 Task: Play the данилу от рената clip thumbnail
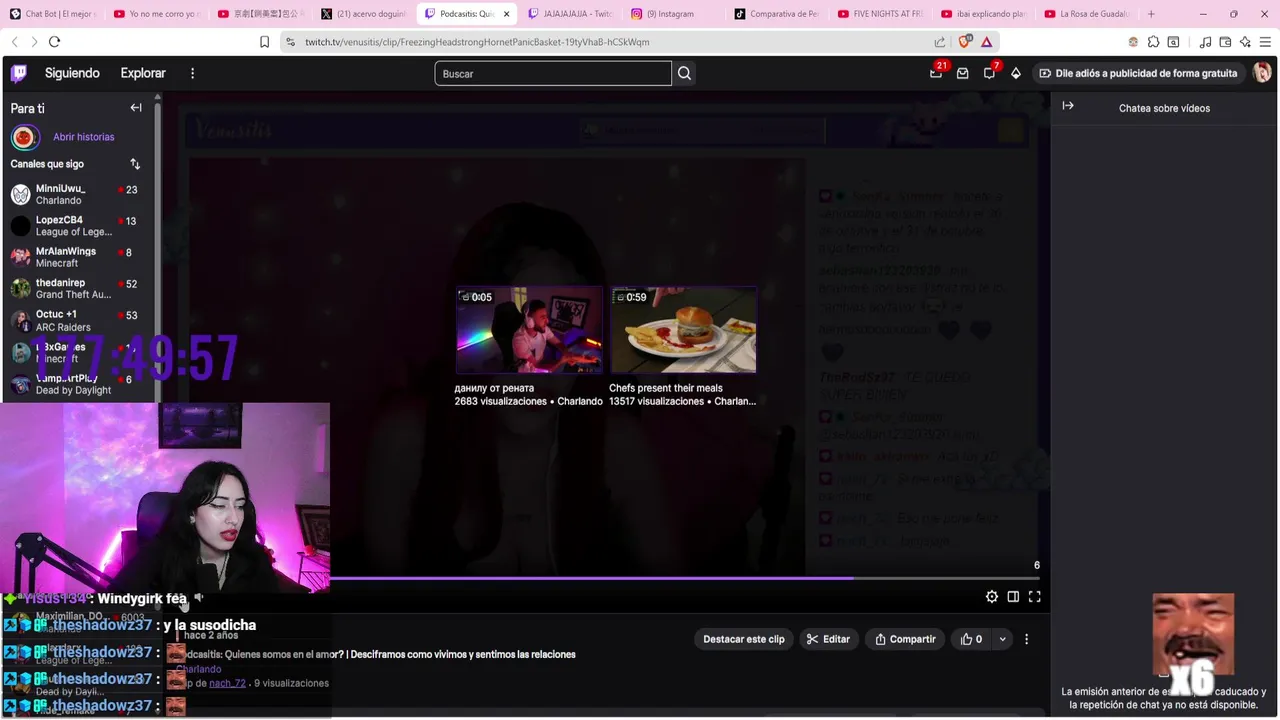[x=529, y=330]
